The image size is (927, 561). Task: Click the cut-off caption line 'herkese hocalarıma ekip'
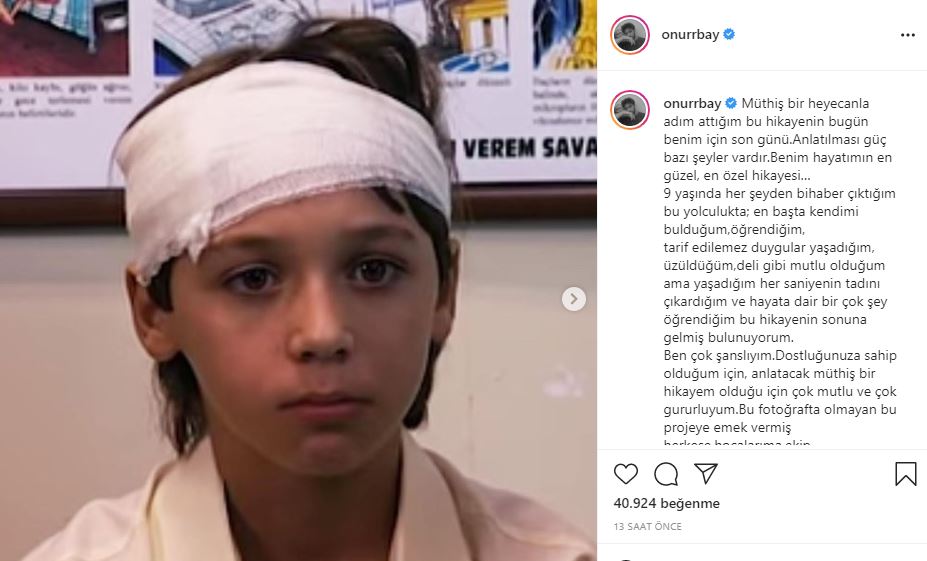tap(737, 443)
